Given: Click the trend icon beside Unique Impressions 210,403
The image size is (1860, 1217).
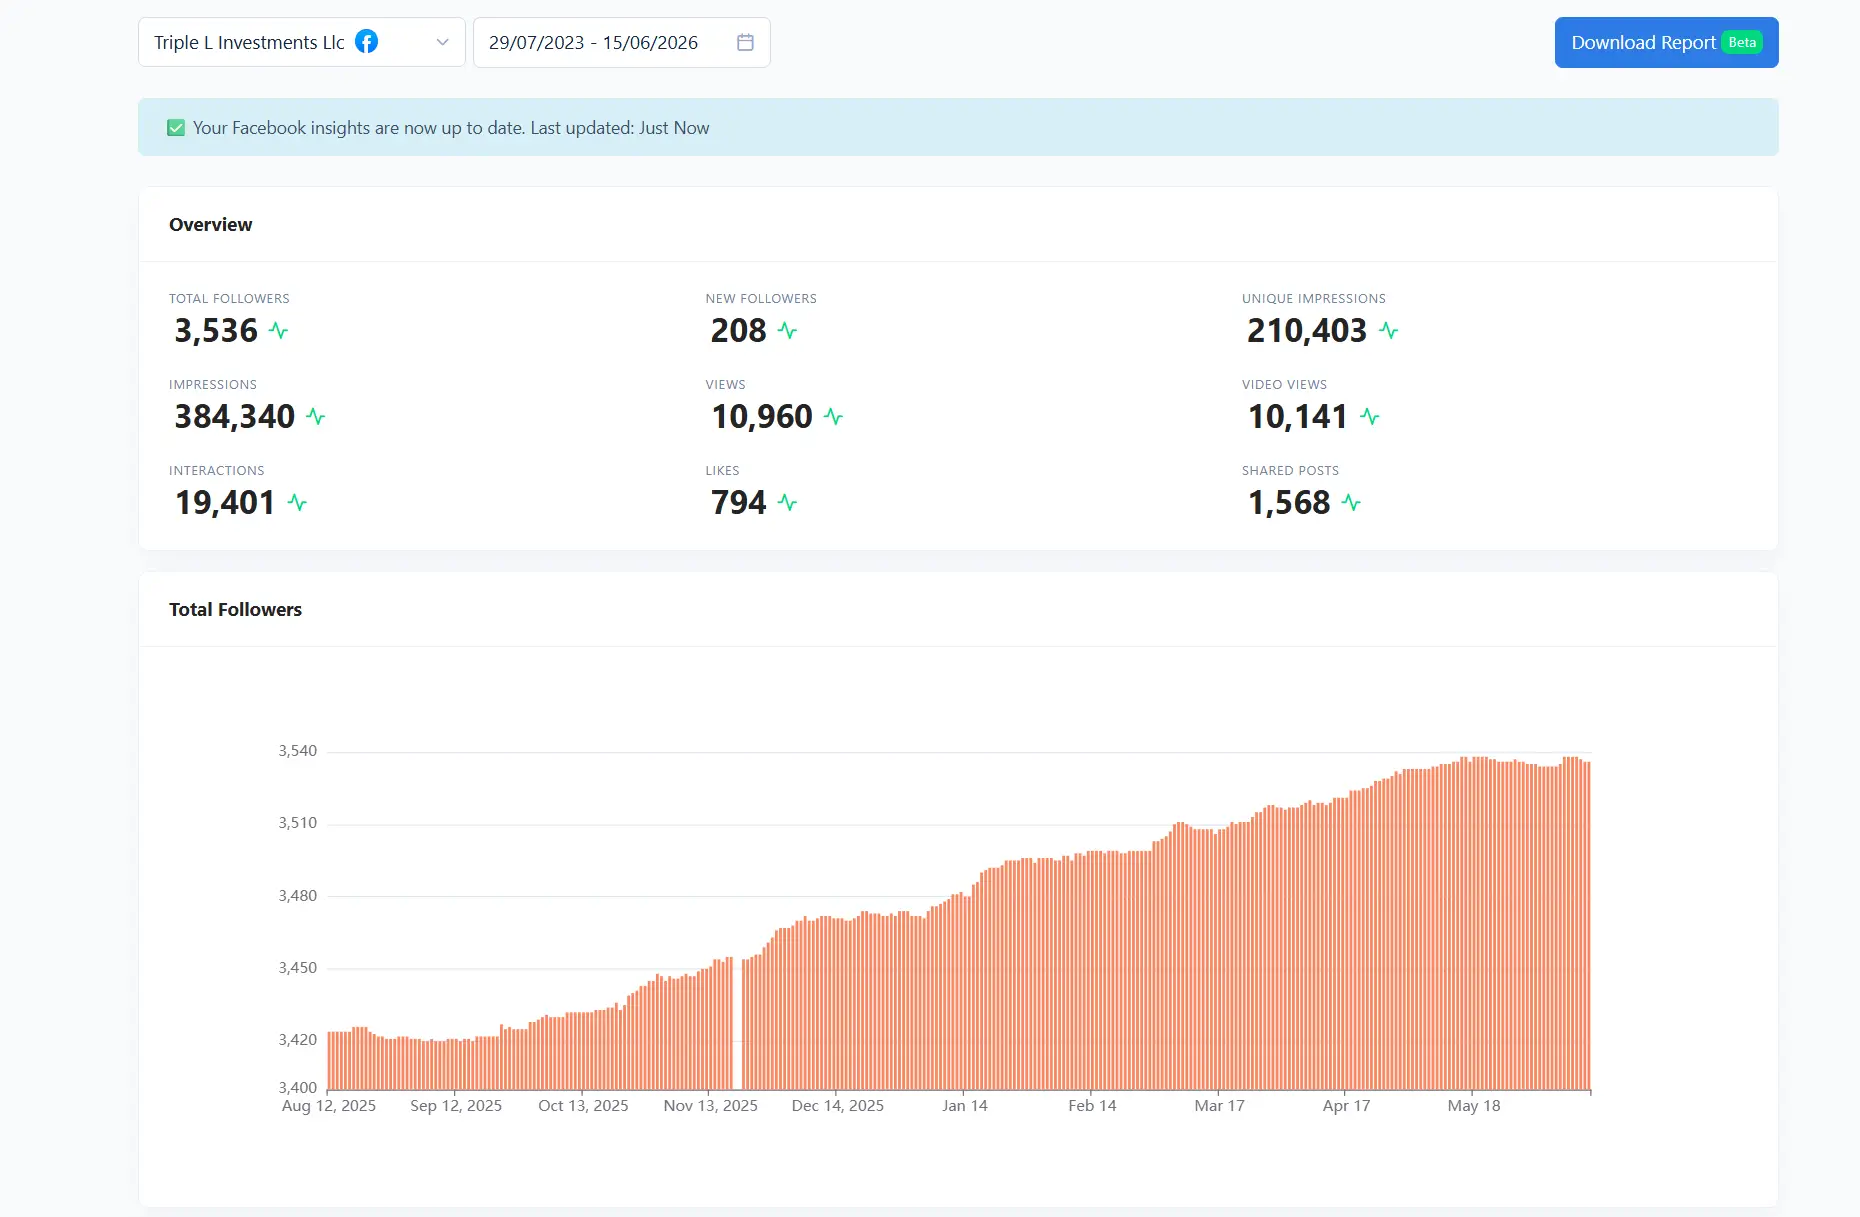Looking at the screenshot, I should [1389, 331].
